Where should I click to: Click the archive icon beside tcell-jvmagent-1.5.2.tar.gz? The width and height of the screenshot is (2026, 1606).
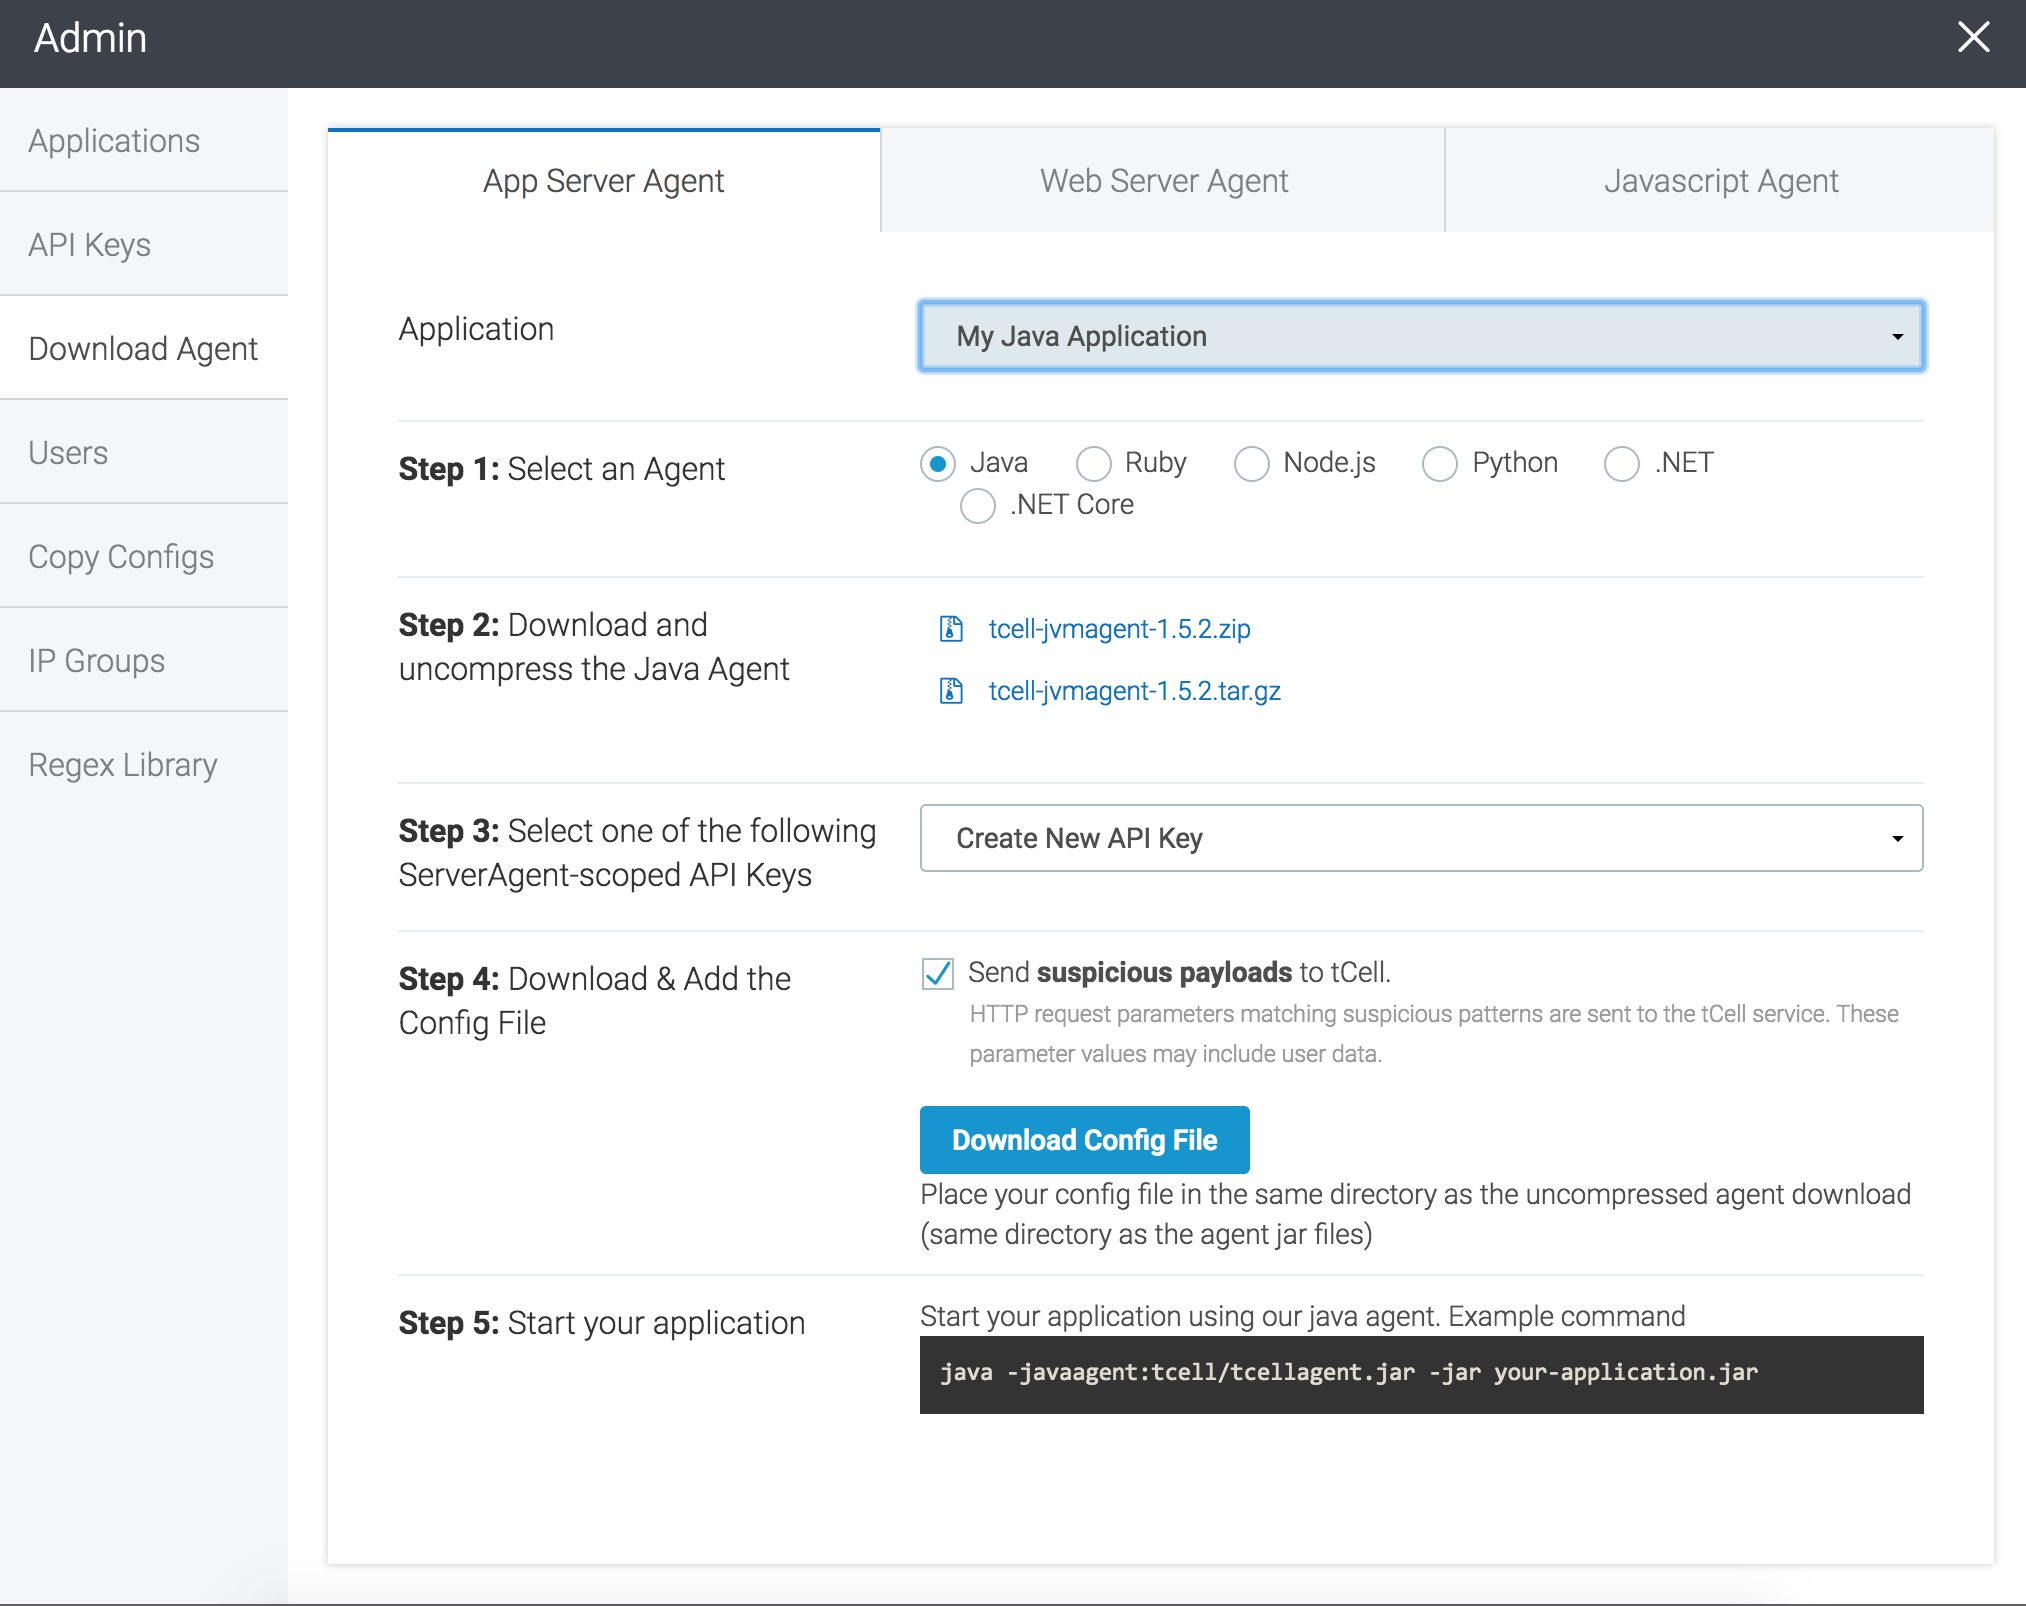(x=951, y=691)
